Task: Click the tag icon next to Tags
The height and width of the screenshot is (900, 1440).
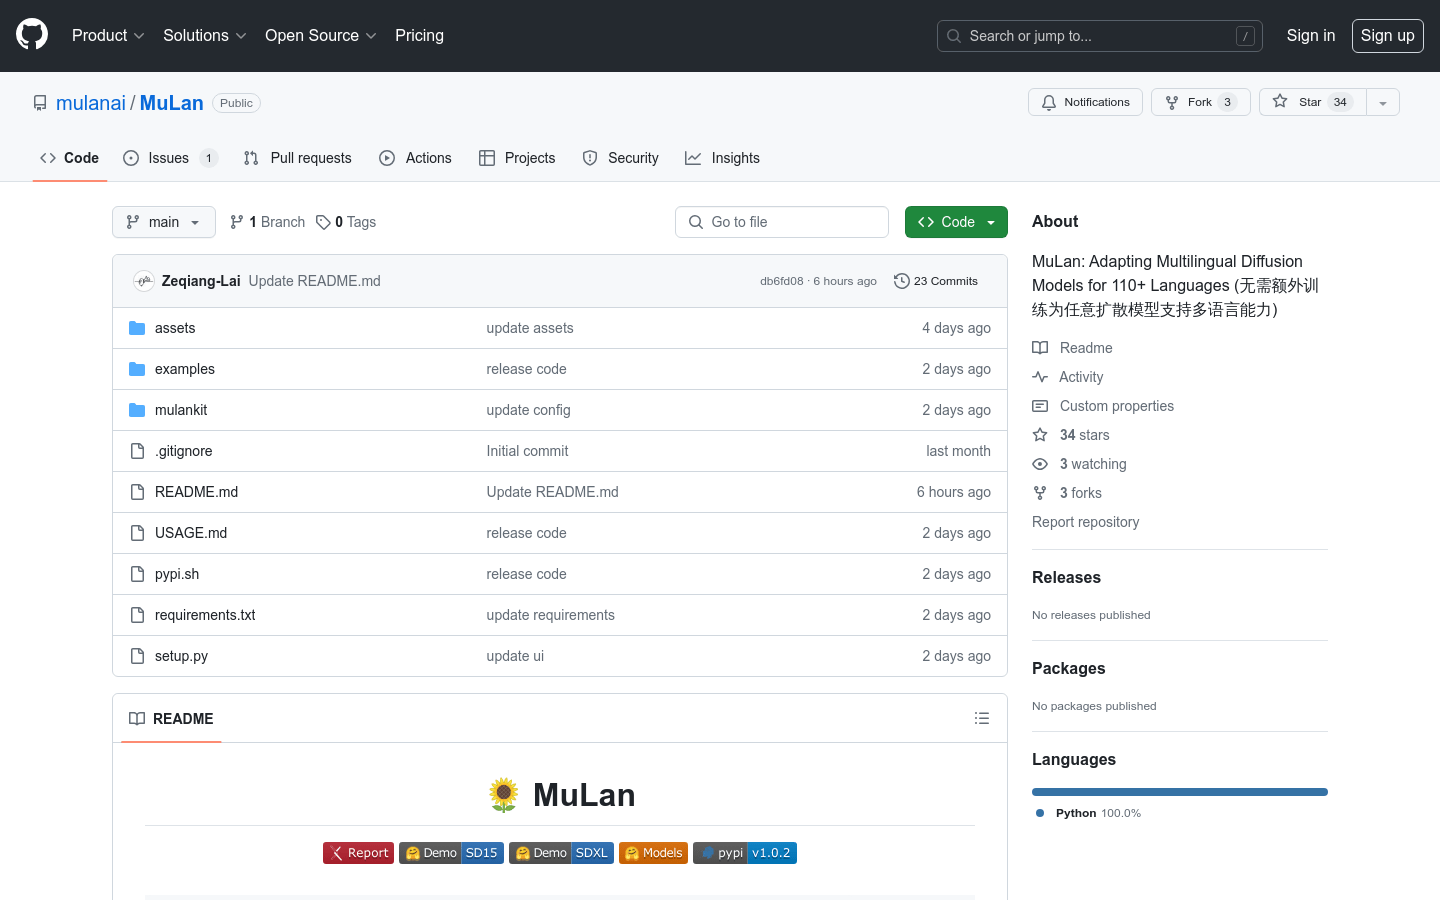Action: click(x=323, y=222)
